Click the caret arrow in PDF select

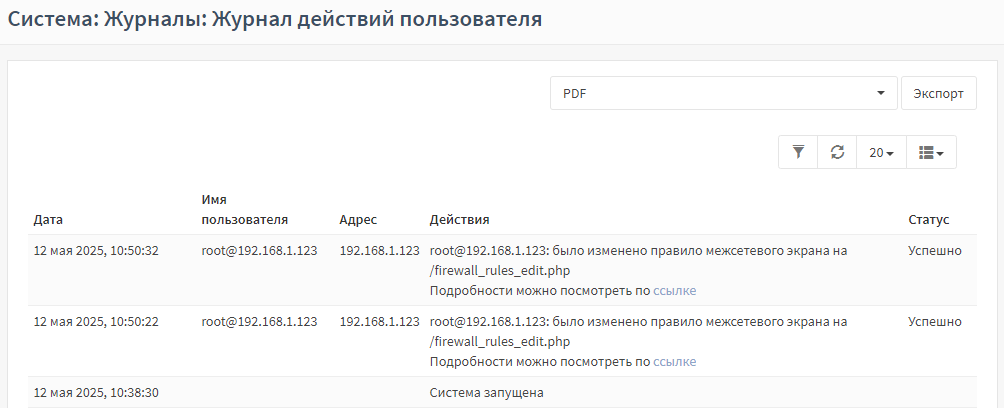coord(881,94)
